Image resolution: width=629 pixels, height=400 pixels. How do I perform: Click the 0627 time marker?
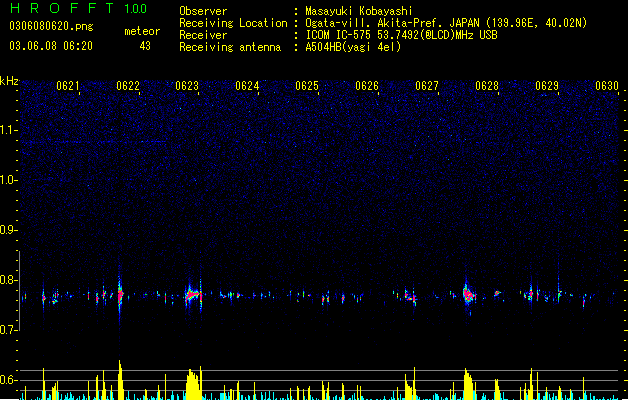427,86
